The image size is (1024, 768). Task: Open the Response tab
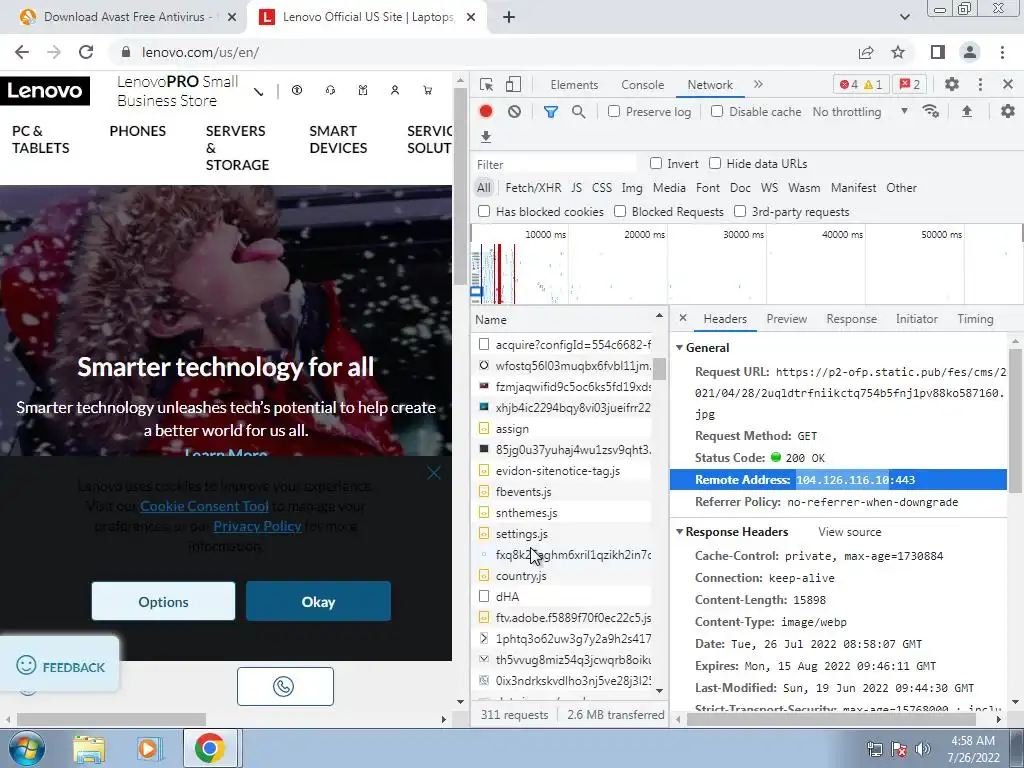851,319
